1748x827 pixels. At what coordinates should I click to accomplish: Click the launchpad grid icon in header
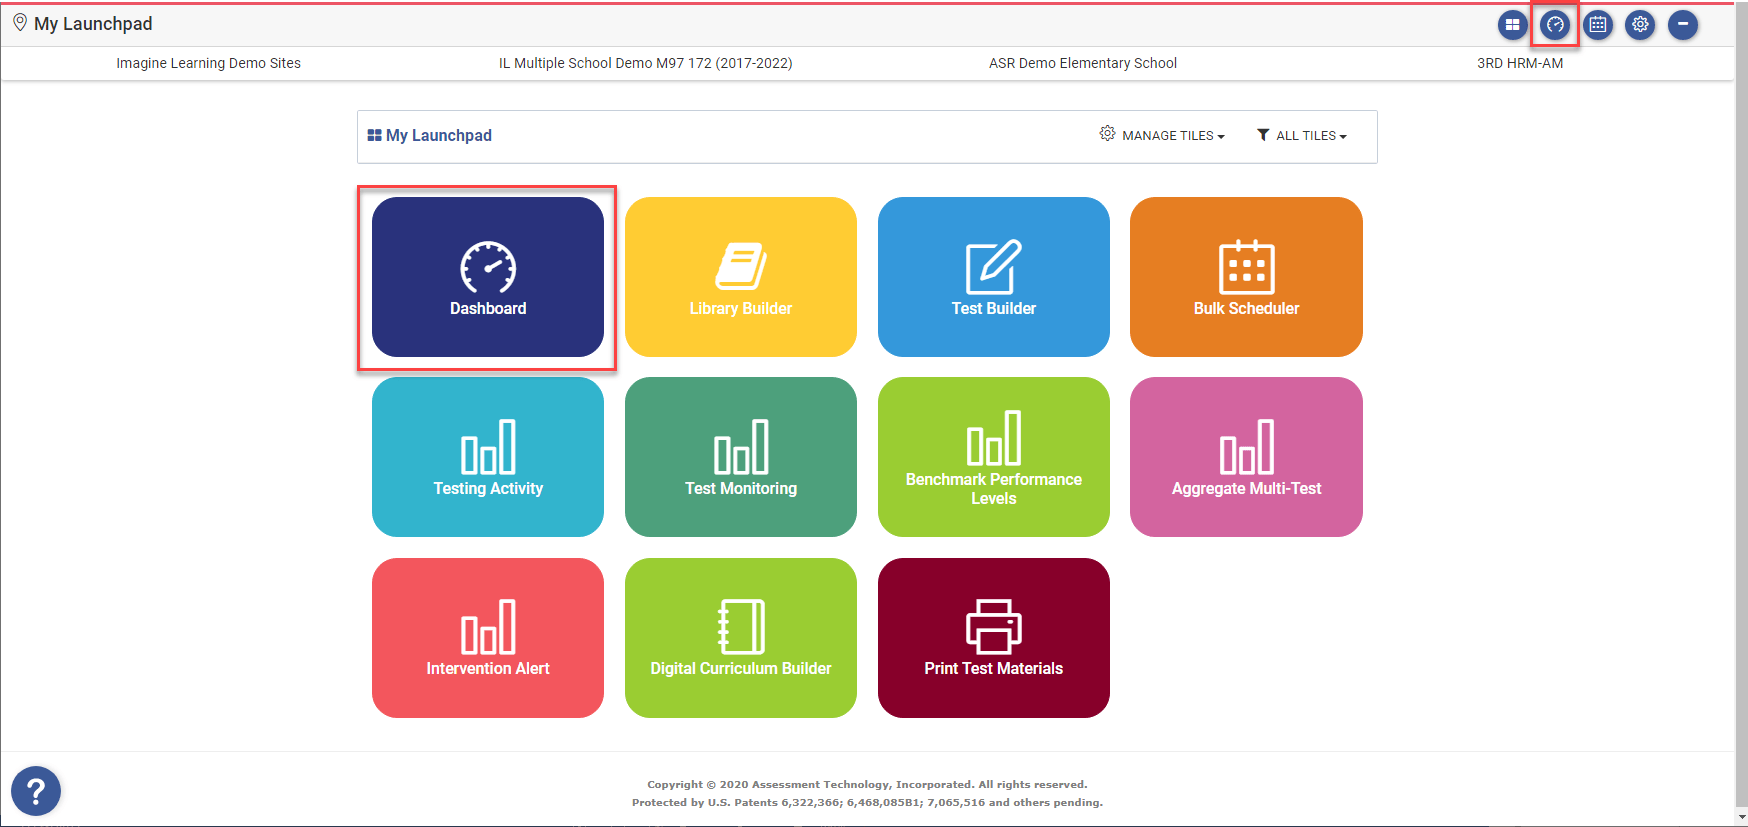tap(1513, 24)
